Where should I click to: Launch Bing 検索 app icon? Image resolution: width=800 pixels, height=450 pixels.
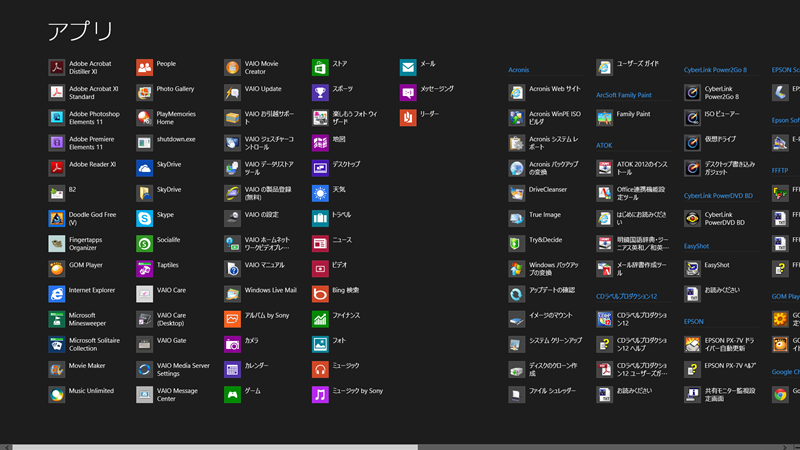[x=320, y=294]
